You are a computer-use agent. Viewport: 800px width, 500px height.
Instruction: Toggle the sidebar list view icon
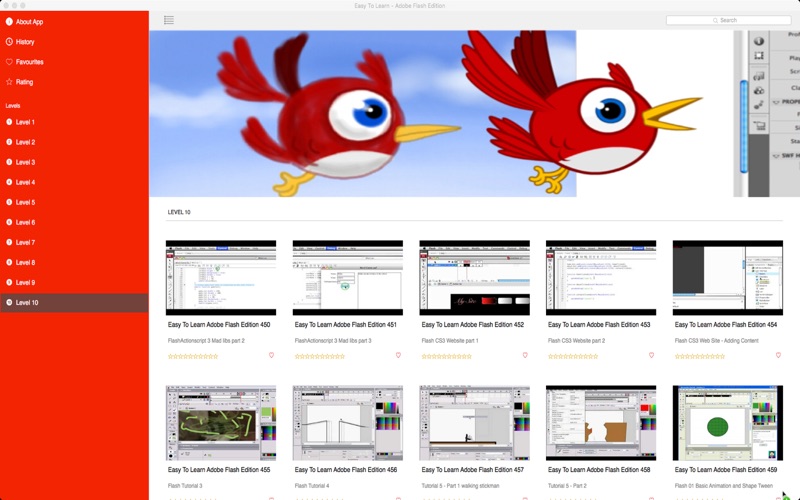click(x=169, y=20)
